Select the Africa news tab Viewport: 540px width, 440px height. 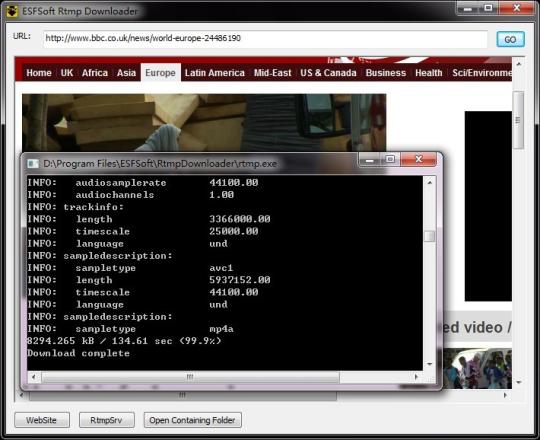95,73
